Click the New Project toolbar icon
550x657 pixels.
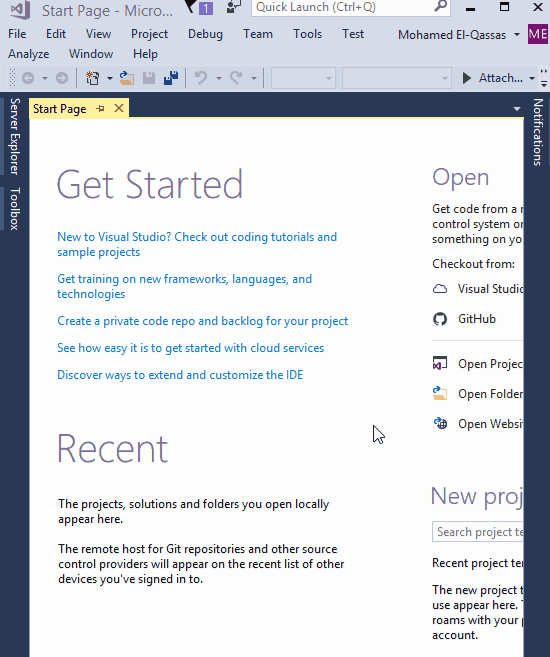point(93,78)
